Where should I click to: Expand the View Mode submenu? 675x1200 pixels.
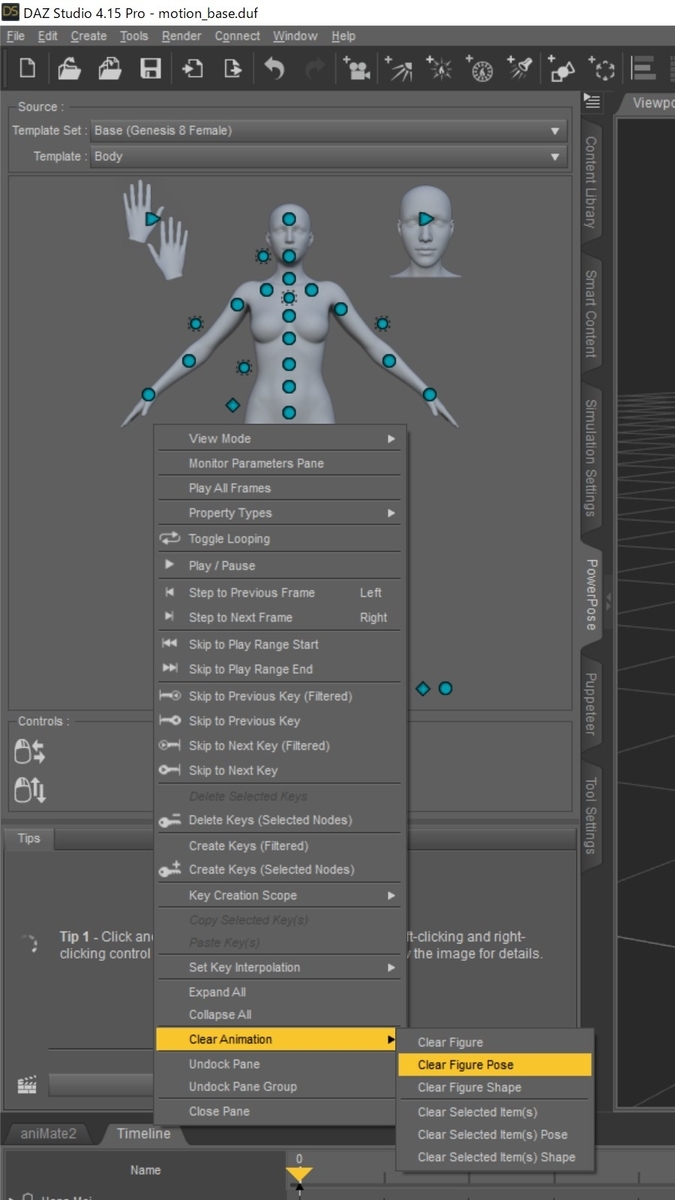280,439
